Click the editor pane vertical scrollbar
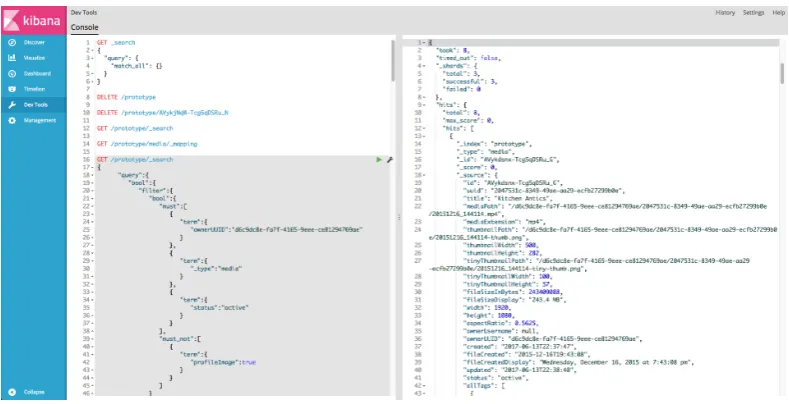The image size is (789, 404). click(393, 60)
